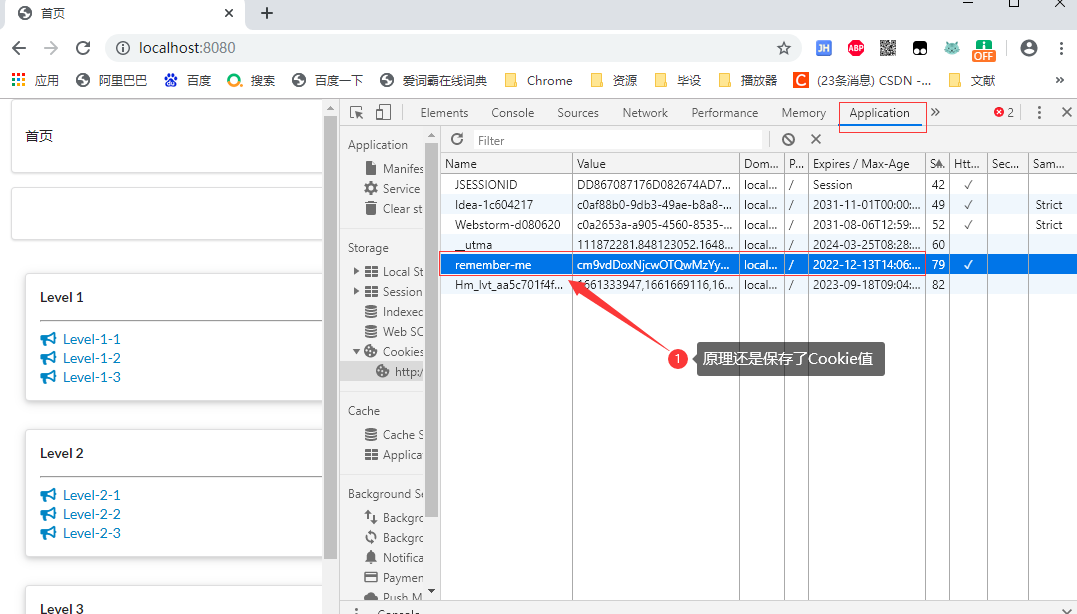Image resolution: width=1077 pixels, height=614 pixels.
Task: Bookmark this page with star icon
Action: pos(784,48)
